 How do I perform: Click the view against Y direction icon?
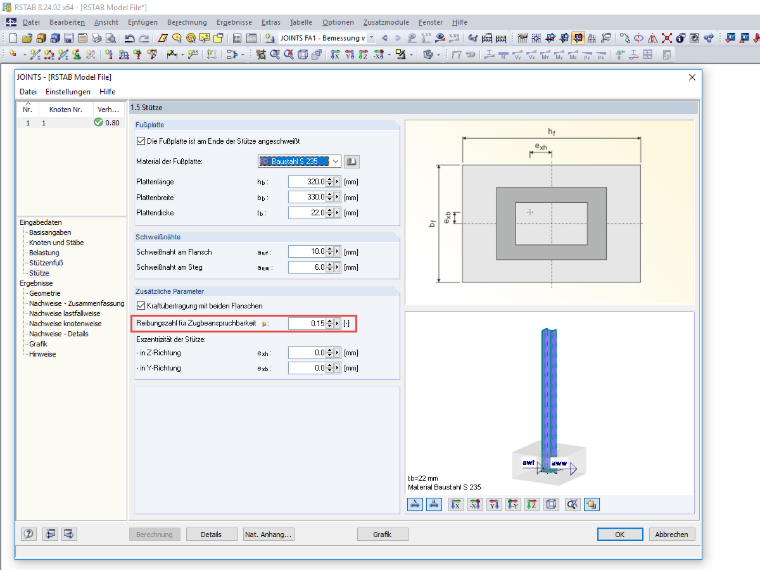click(513, 505)
